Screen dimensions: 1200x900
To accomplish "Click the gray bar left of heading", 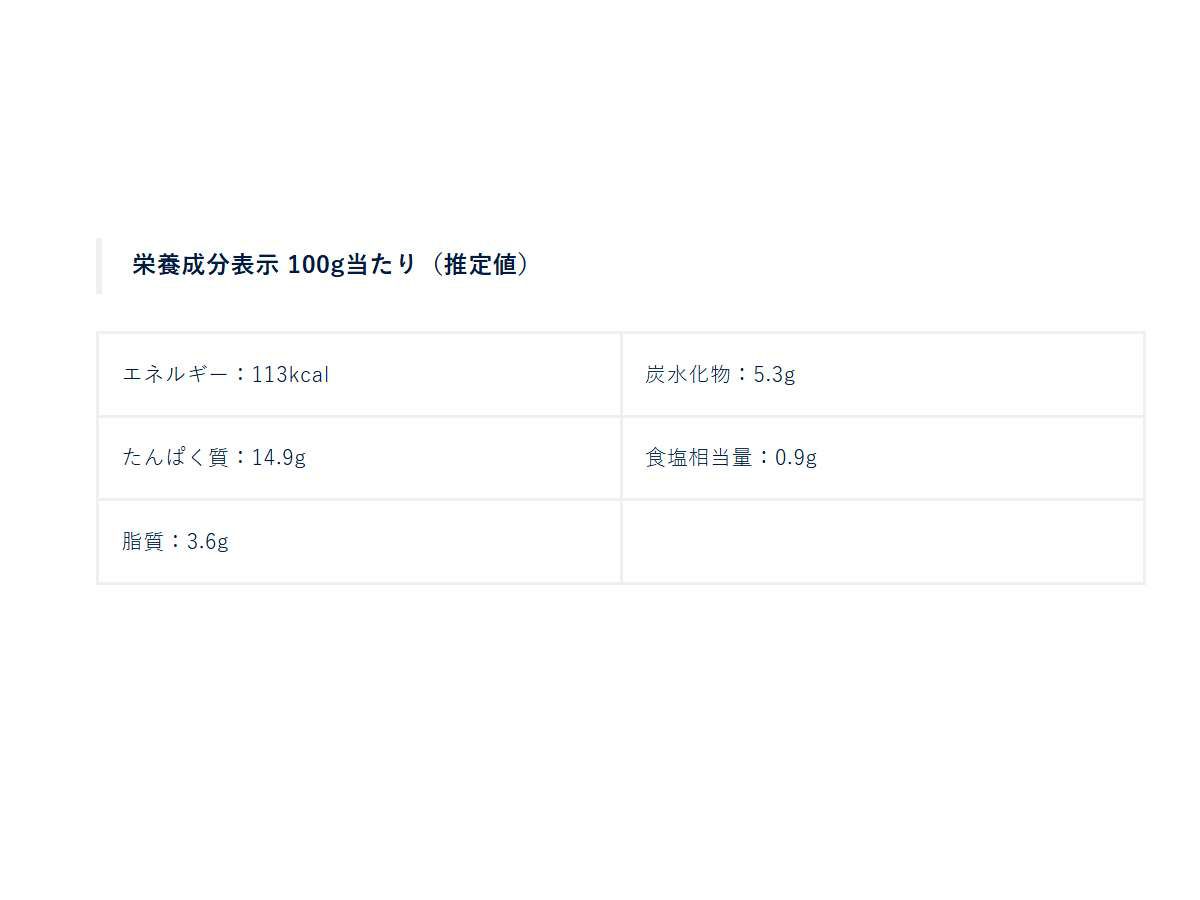I will point(99,266).
